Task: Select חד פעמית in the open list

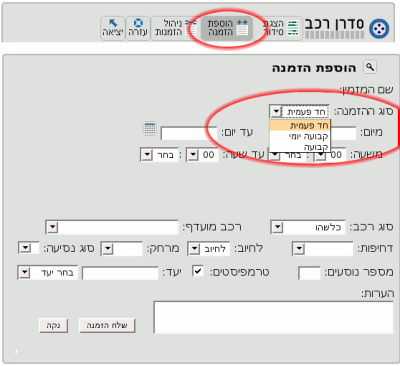Action: click(x=300, y=125)
